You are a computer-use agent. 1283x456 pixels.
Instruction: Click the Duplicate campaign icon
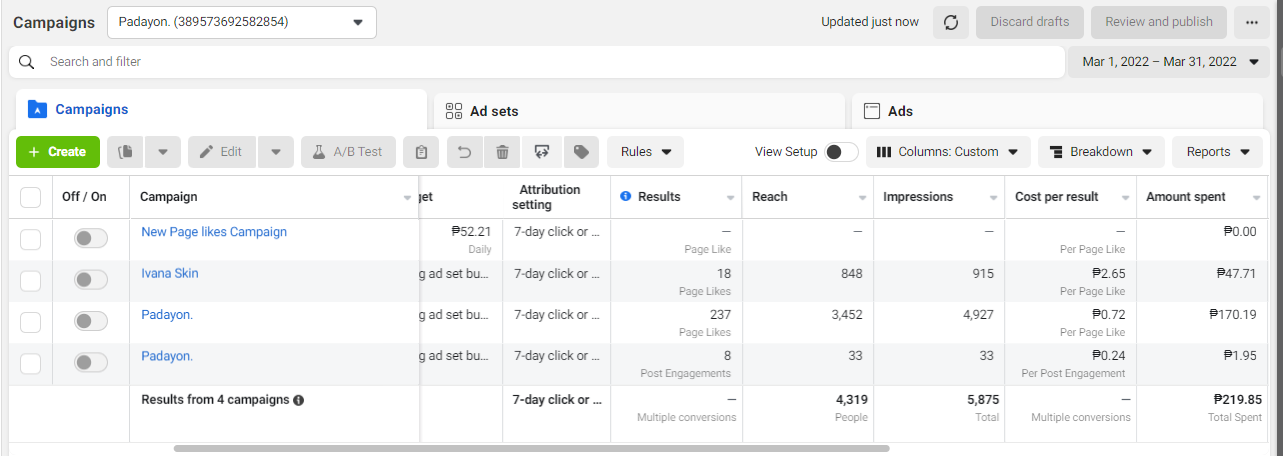click(x=126, y=152)
